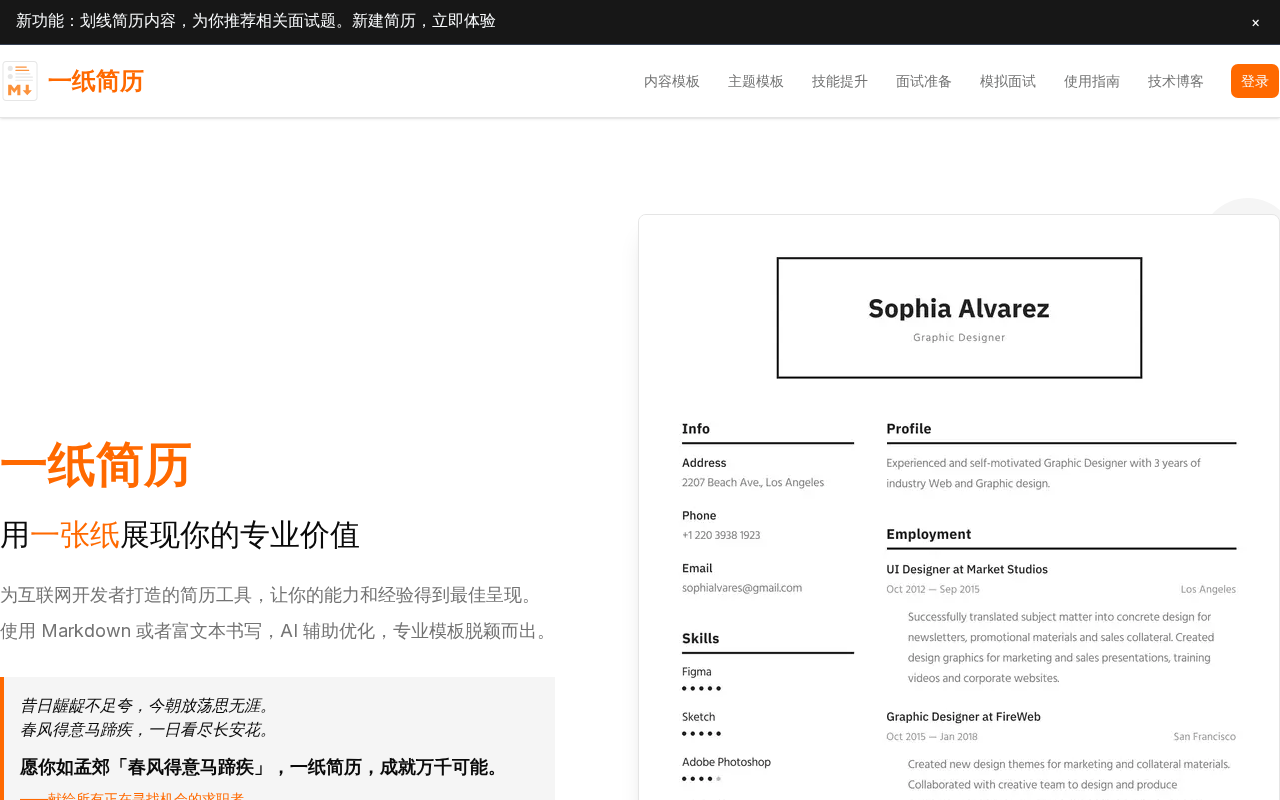Click the Experienced and self-motivated profile paragraph

coord(1043,473)
